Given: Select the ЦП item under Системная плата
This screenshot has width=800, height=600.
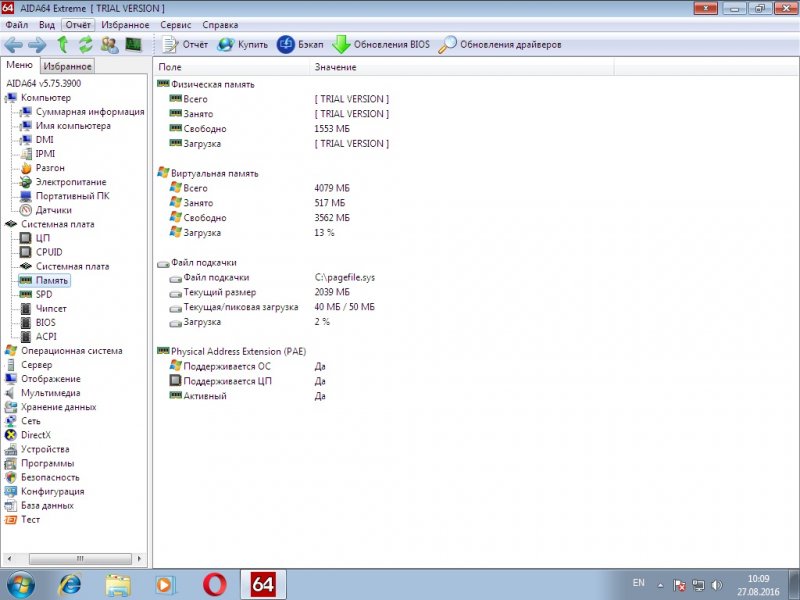Looking at the screenshot, I should click(x=43, y=238).
